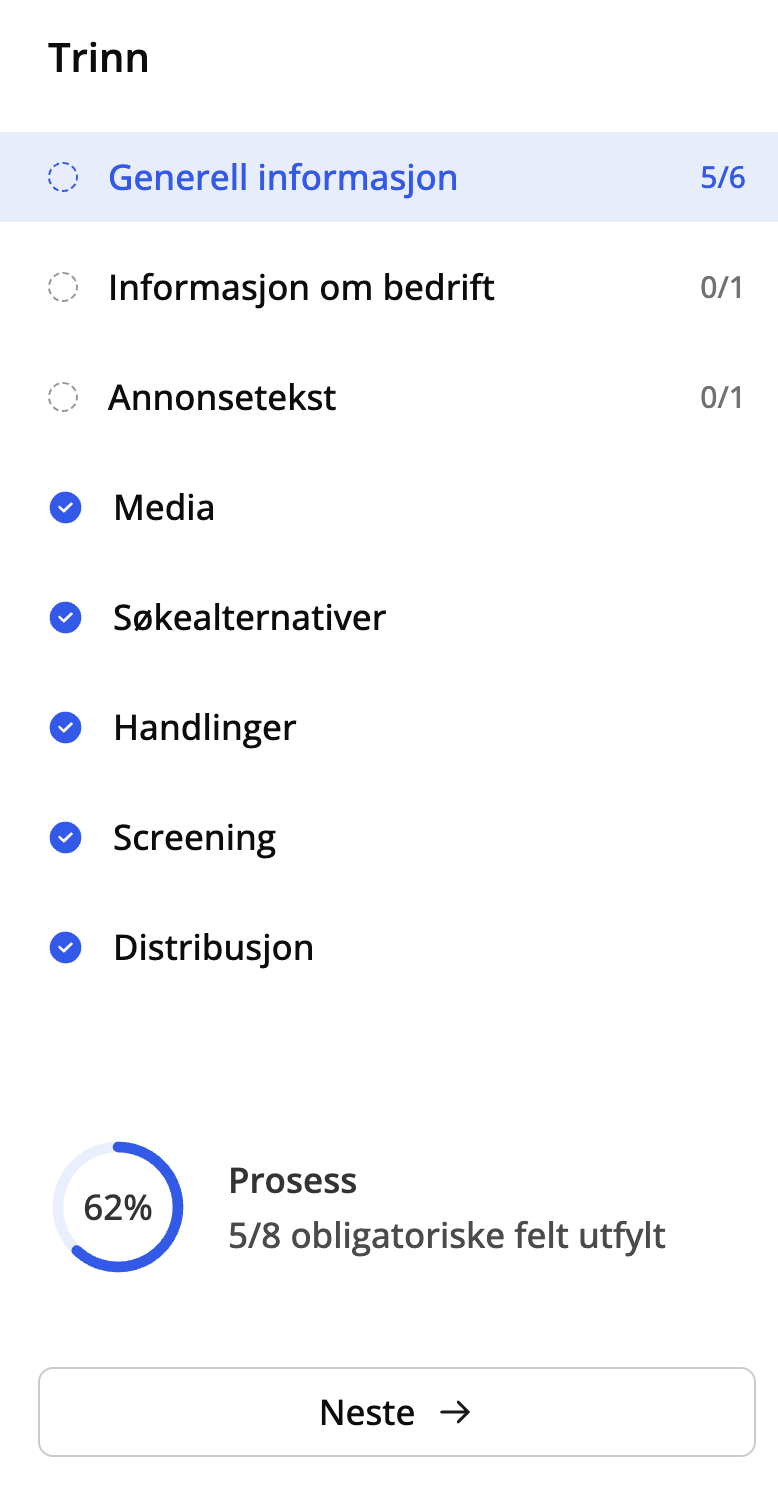Click the checkmark icon beside Distribusjon
This screenshot has height=1486, width=778.
click(65, 948)
